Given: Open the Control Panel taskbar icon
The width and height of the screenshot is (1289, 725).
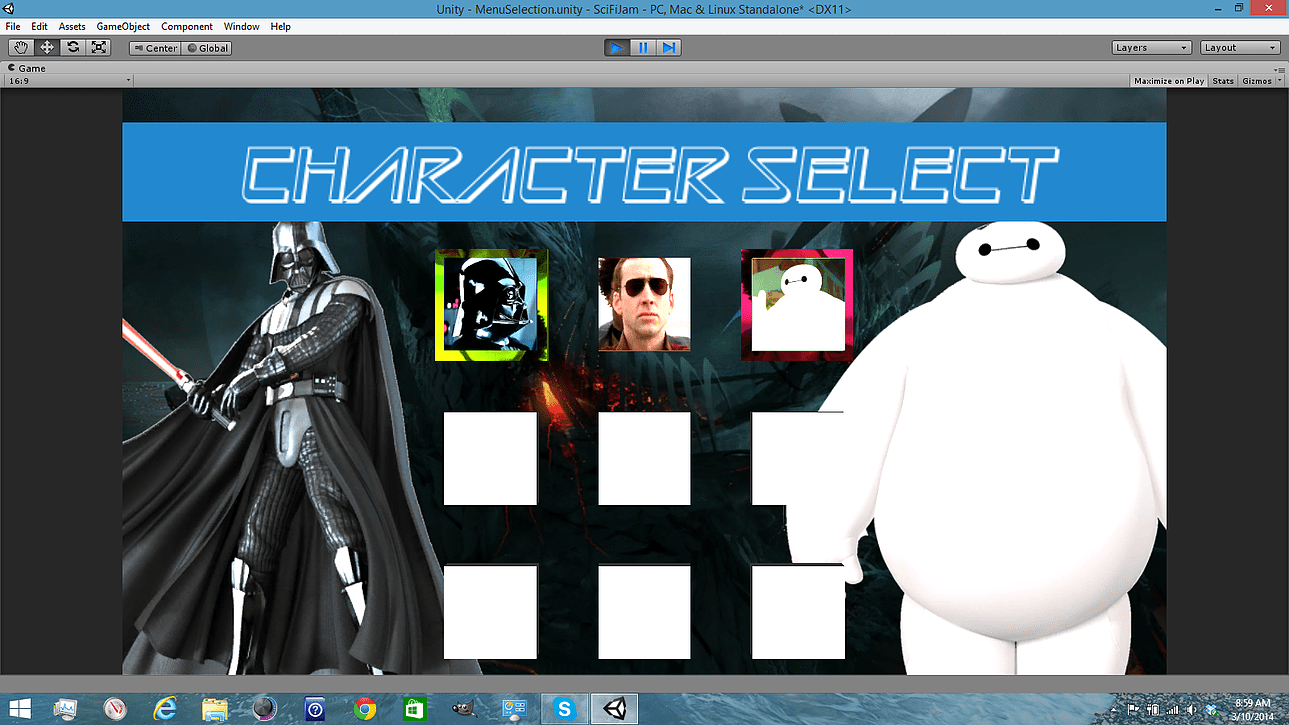Looking at the screenshot, I should [515, 709].
